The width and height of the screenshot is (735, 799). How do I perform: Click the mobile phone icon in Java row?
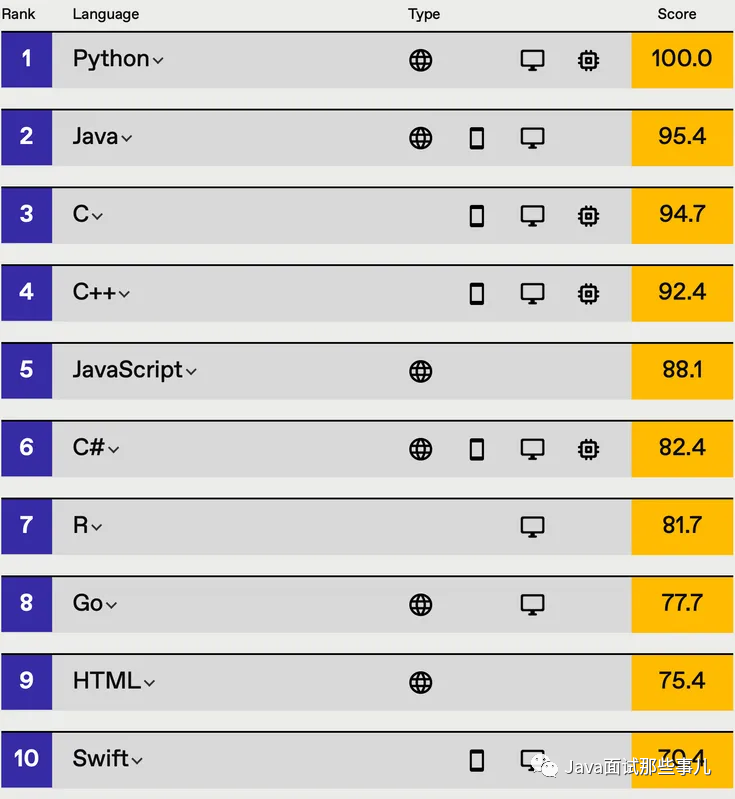tap(477, 138)
